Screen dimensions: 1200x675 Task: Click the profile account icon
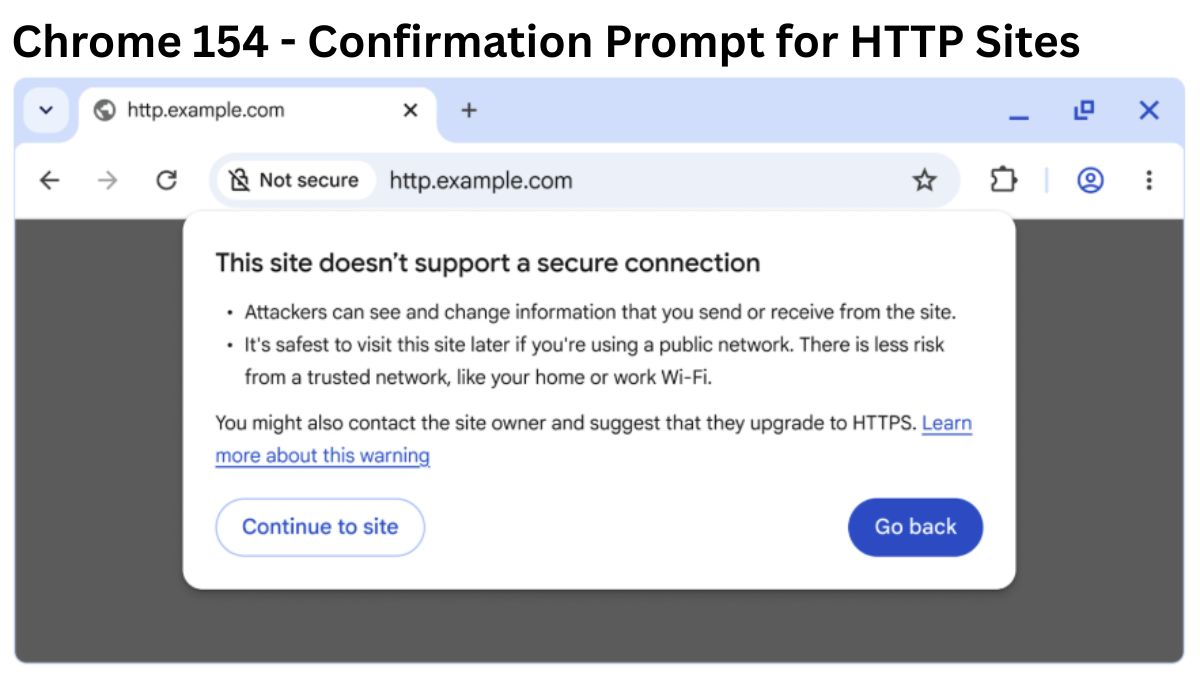coord(1090,181)
